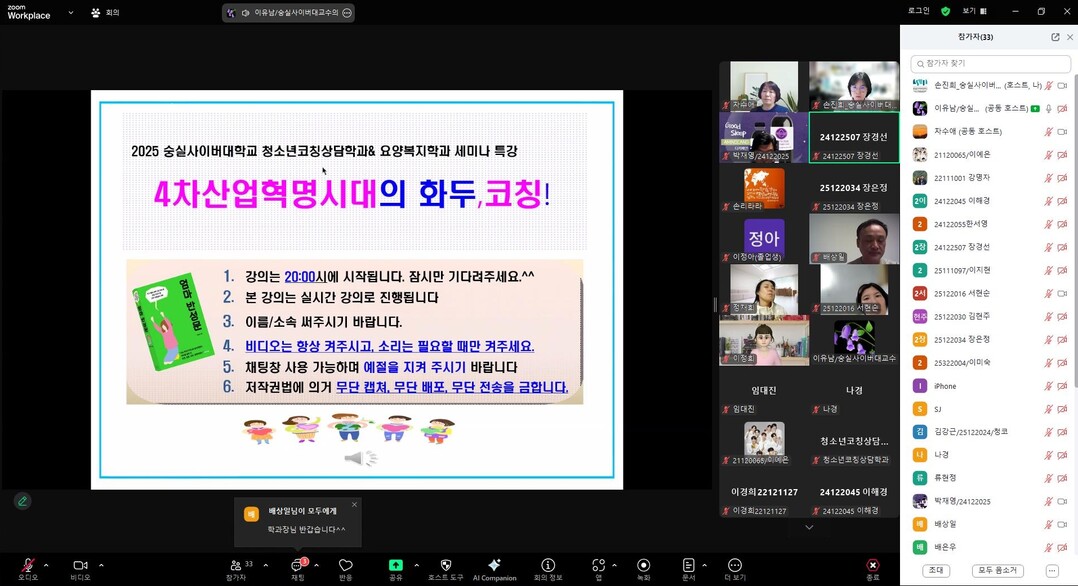Image resolution: width=1078 pixels, height=586 pixels.
Task: Click the green encryption shield icon
Action: (x=945, y=11)
